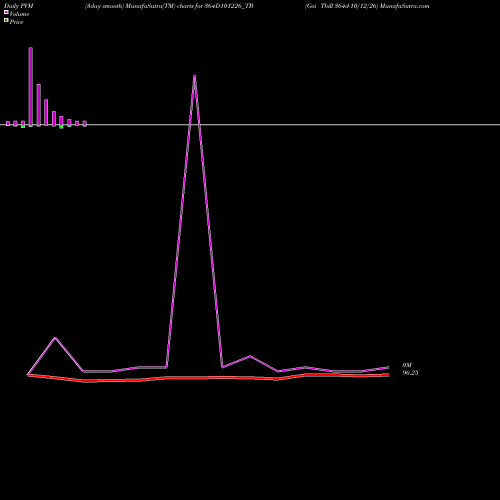Click the tallest magenta volume bar
500x500 pixels.
31,86
